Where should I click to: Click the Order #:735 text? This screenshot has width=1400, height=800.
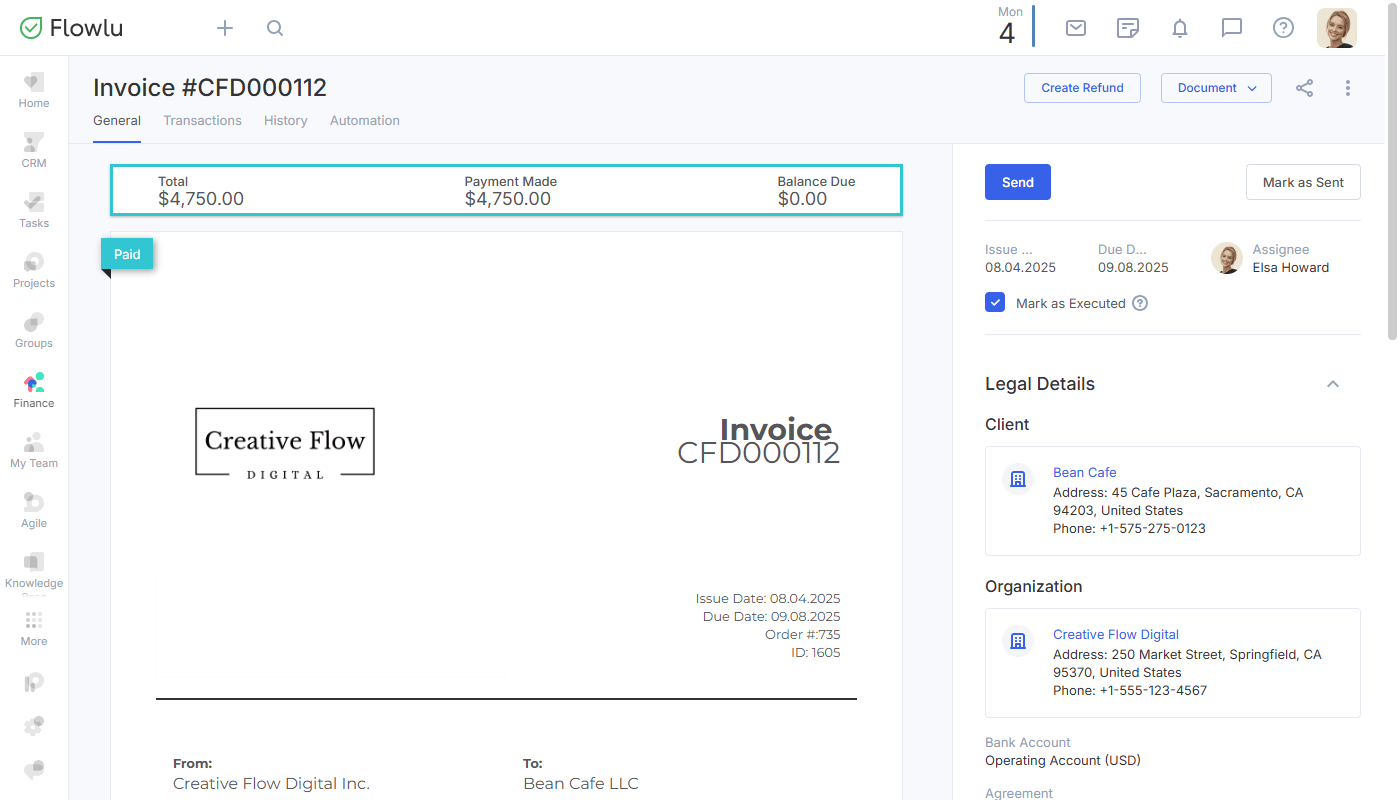[802, 635]
